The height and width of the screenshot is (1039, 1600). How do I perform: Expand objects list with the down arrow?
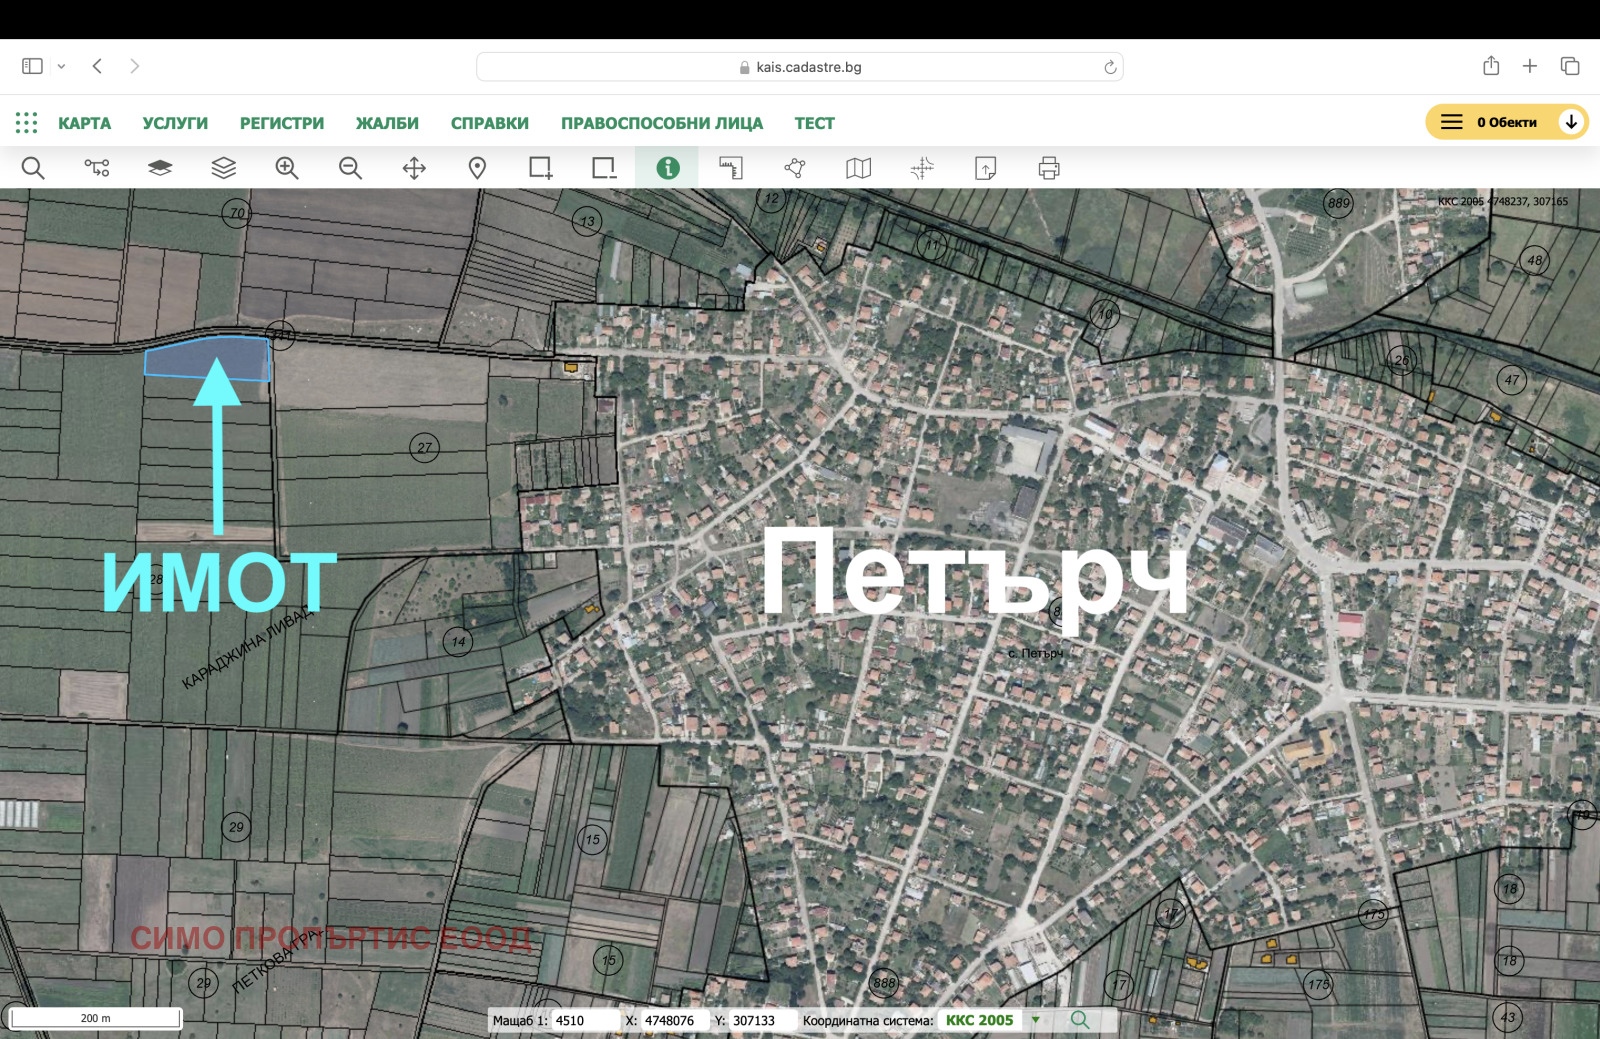point(1571,122)
